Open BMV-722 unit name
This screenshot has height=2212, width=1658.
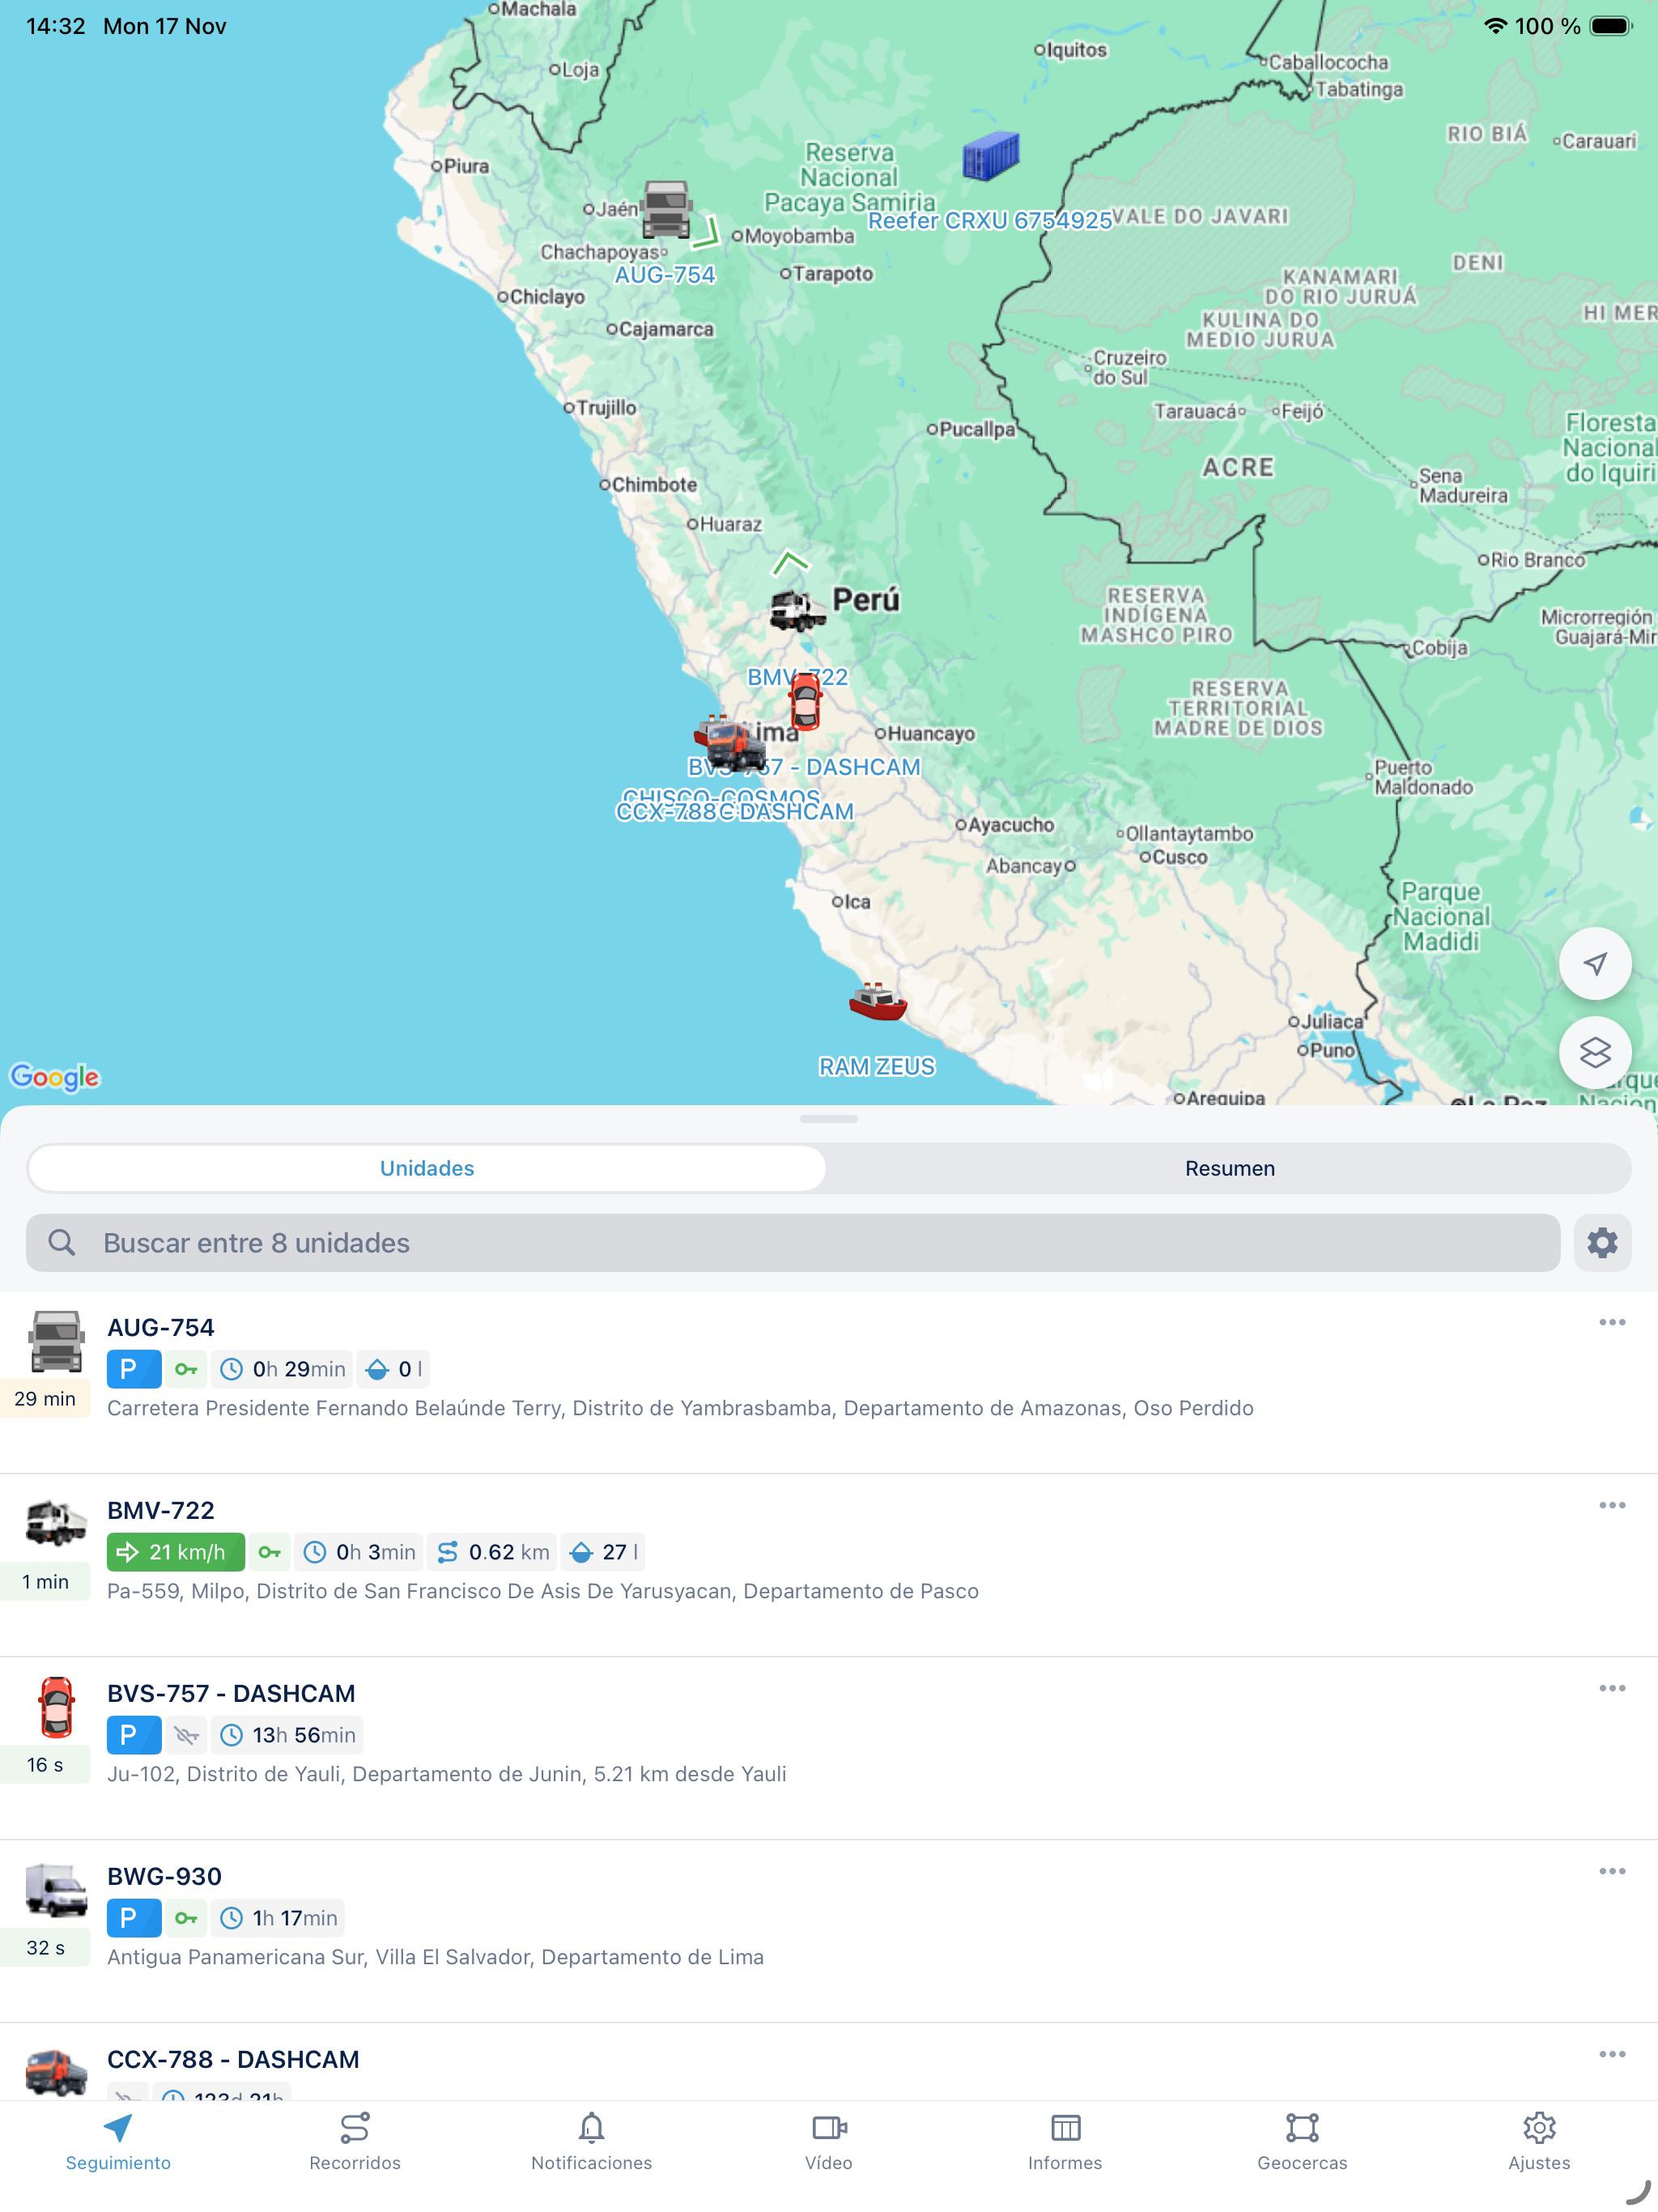click(161, 1510)
